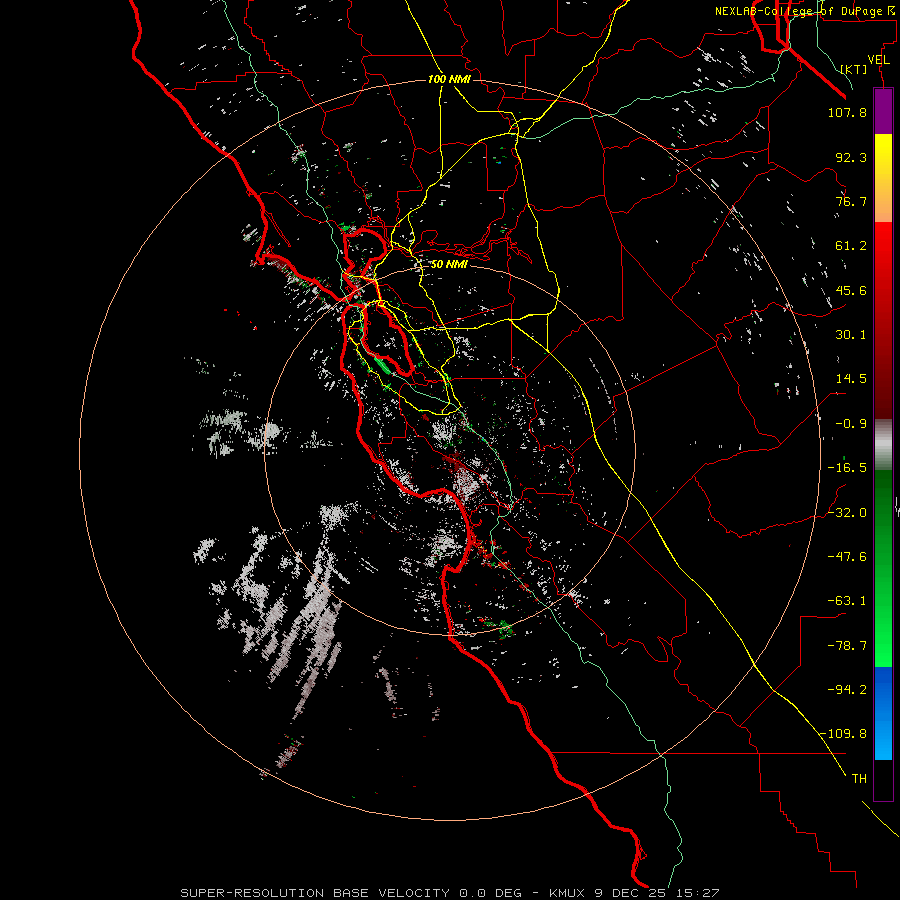
Task: Click the -109.8 legend value
Action: click(x=844, y=734)
